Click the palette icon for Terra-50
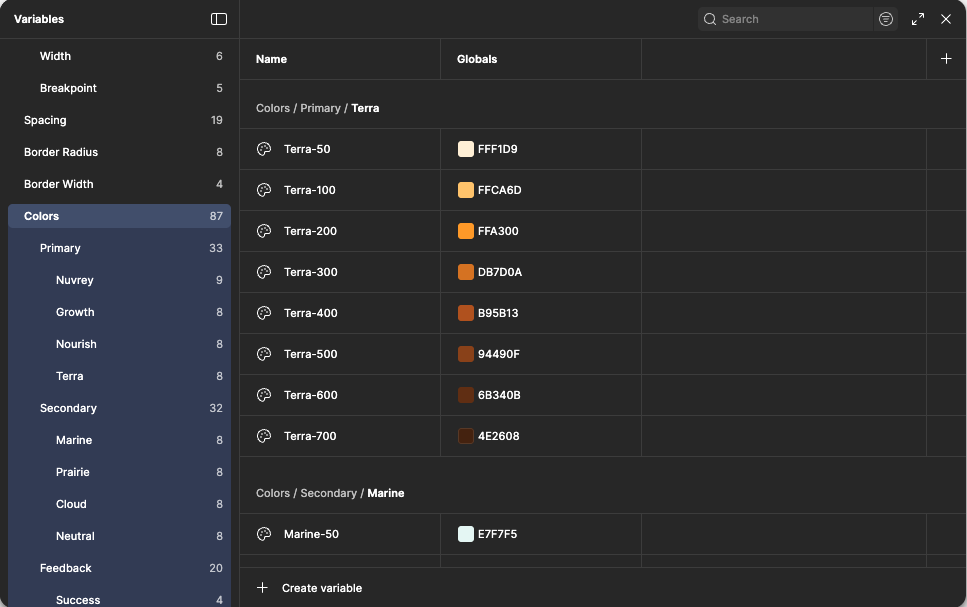Image resolution: width=967 pixels, height=607 pixels. tap(264, 149)
